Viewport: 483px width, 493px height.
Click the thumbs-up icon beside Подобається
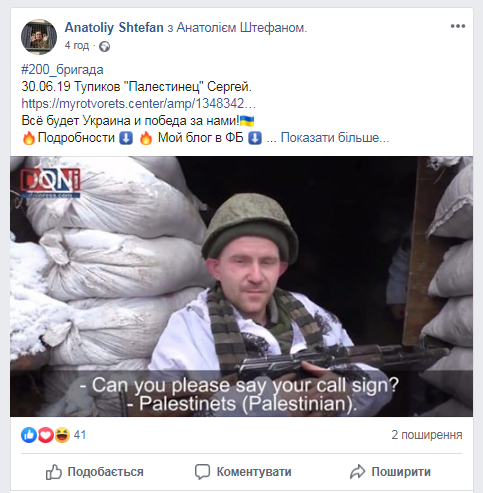click(x=54, y=472)
